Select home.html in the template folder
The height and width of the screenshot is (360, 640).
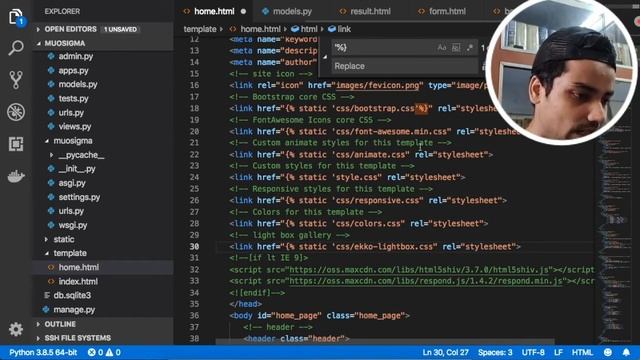pos(79,267)
